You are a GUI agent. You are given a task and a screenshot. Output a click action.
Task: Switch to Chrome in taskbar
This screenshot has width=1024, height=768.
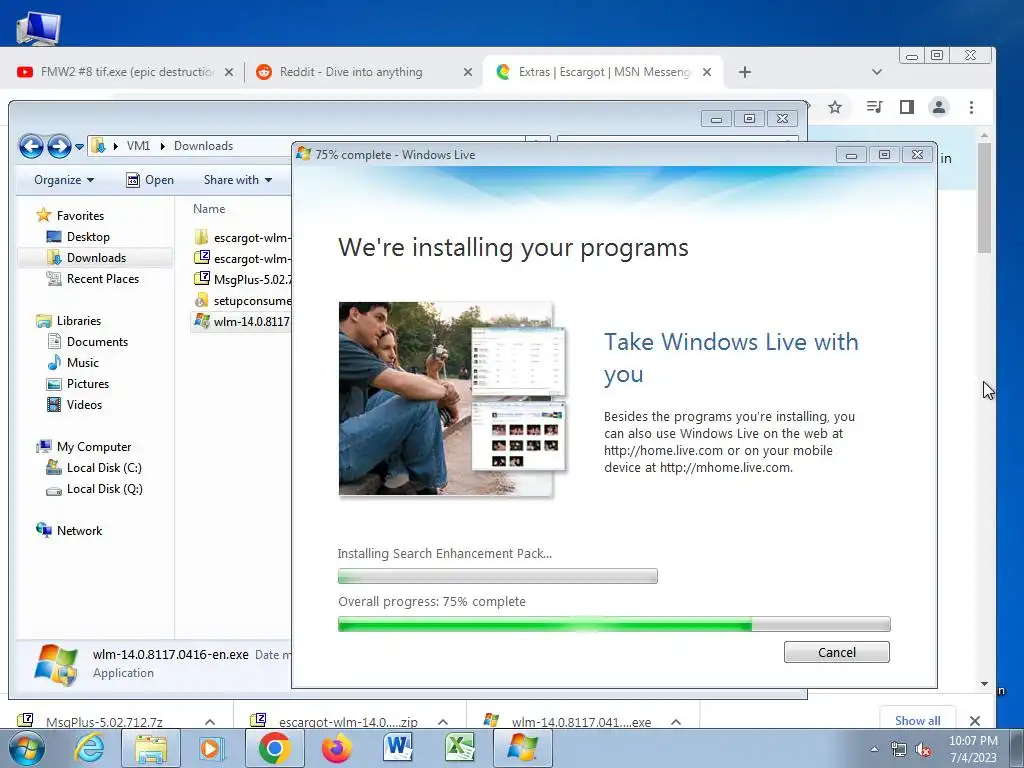274,748
